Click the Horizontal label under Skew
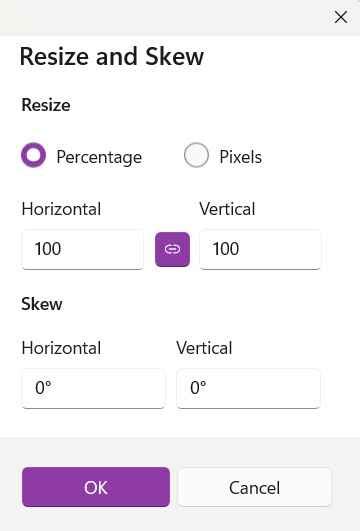Image resolution: width=360 pixels, height=531 pixels. [61, 348]
